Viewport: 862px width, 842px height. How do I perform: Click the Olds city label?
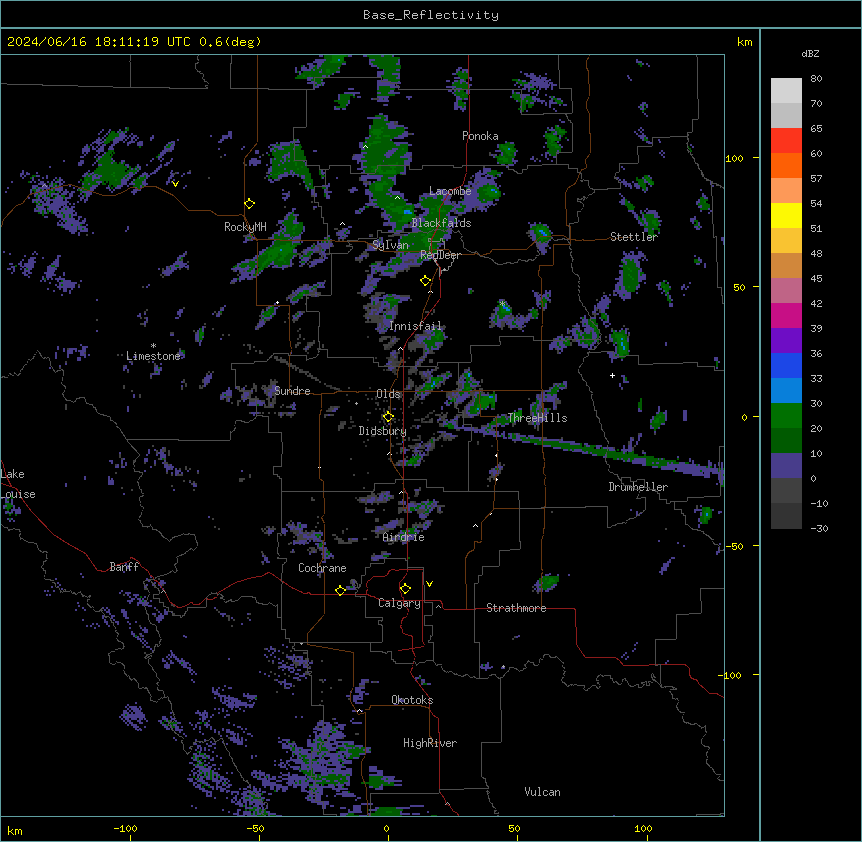pyautogui.click(x=388, y=394)
